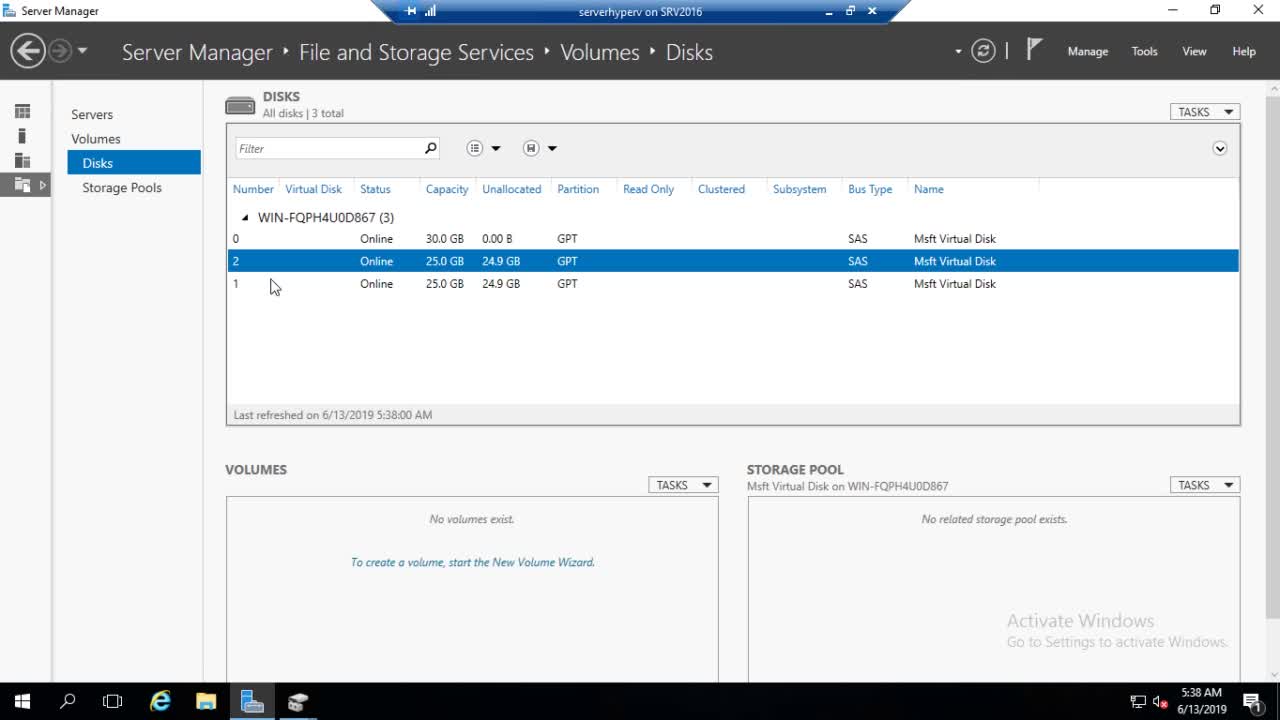
Task: Open the DISKS Tasks dropdown
Action: [x=1205, y=112]
